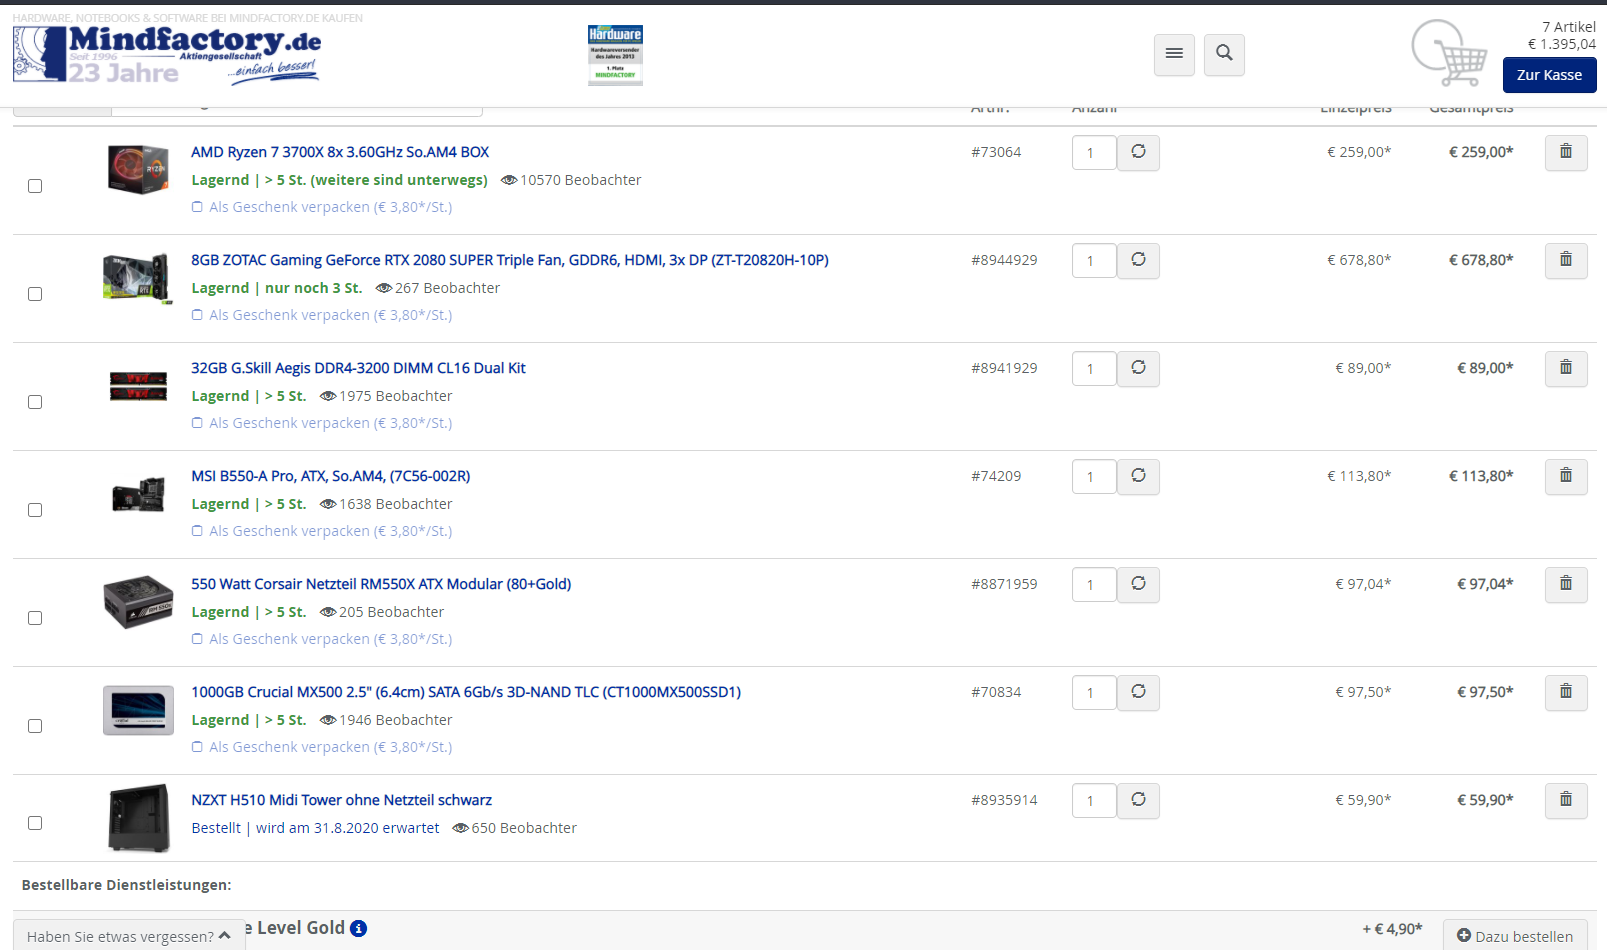The width and height of the screenshot is (1607, 950).
Task: Click the Dazu bestellen button
Action: point(1515,936)
